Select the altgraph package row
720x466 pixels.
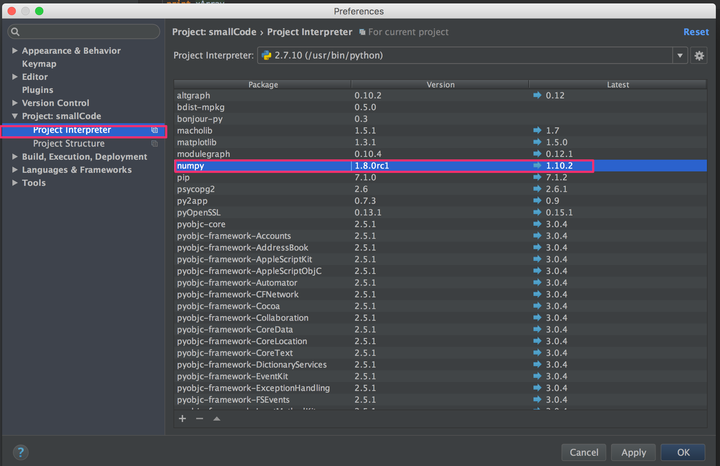[440, 95]
